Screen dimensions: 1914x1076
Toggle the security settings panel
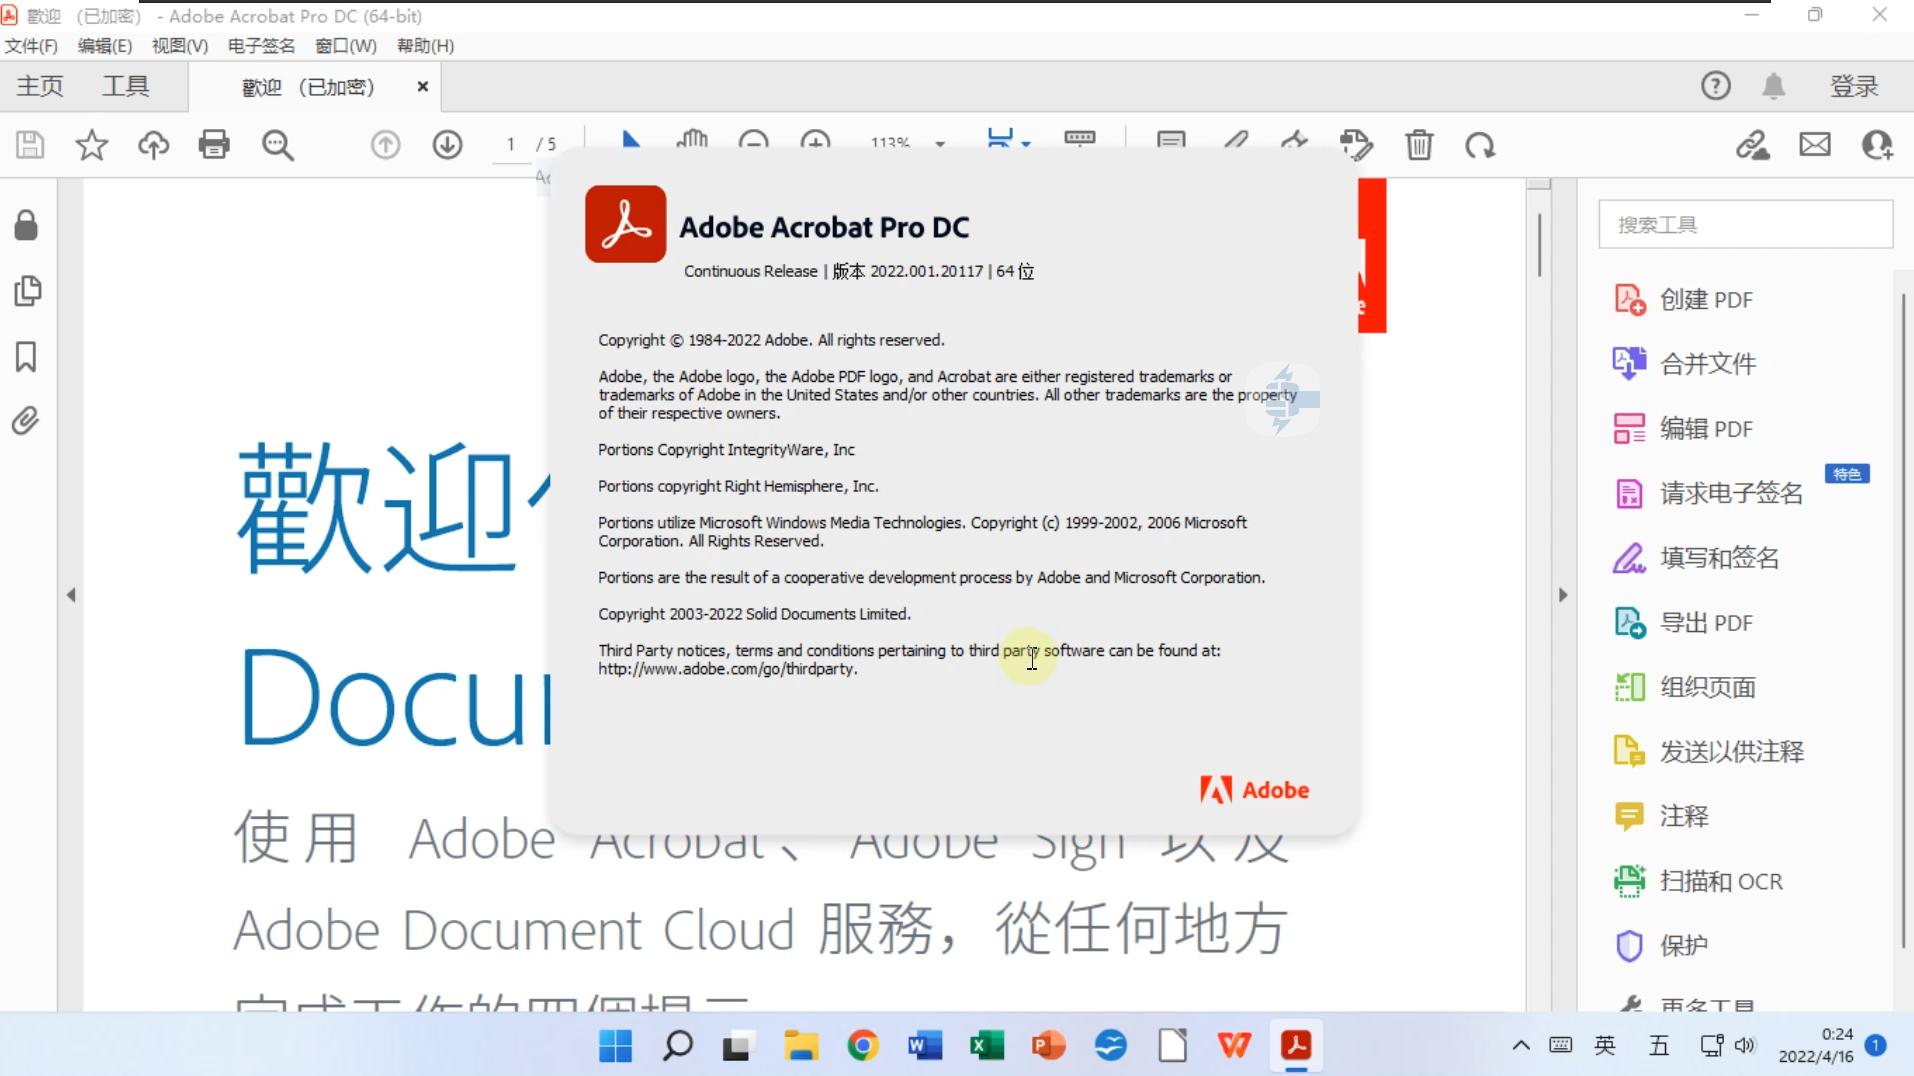coord(26,225)
